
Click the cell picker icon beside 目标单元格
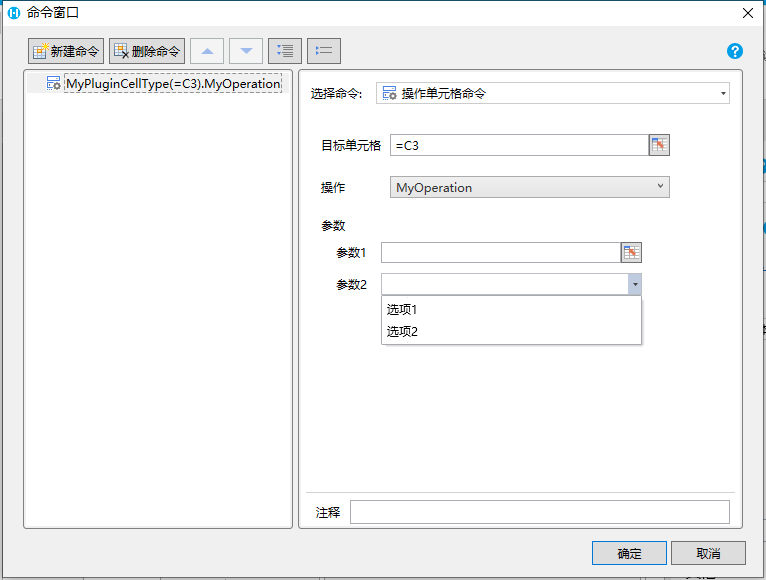(x=659, y=145)
